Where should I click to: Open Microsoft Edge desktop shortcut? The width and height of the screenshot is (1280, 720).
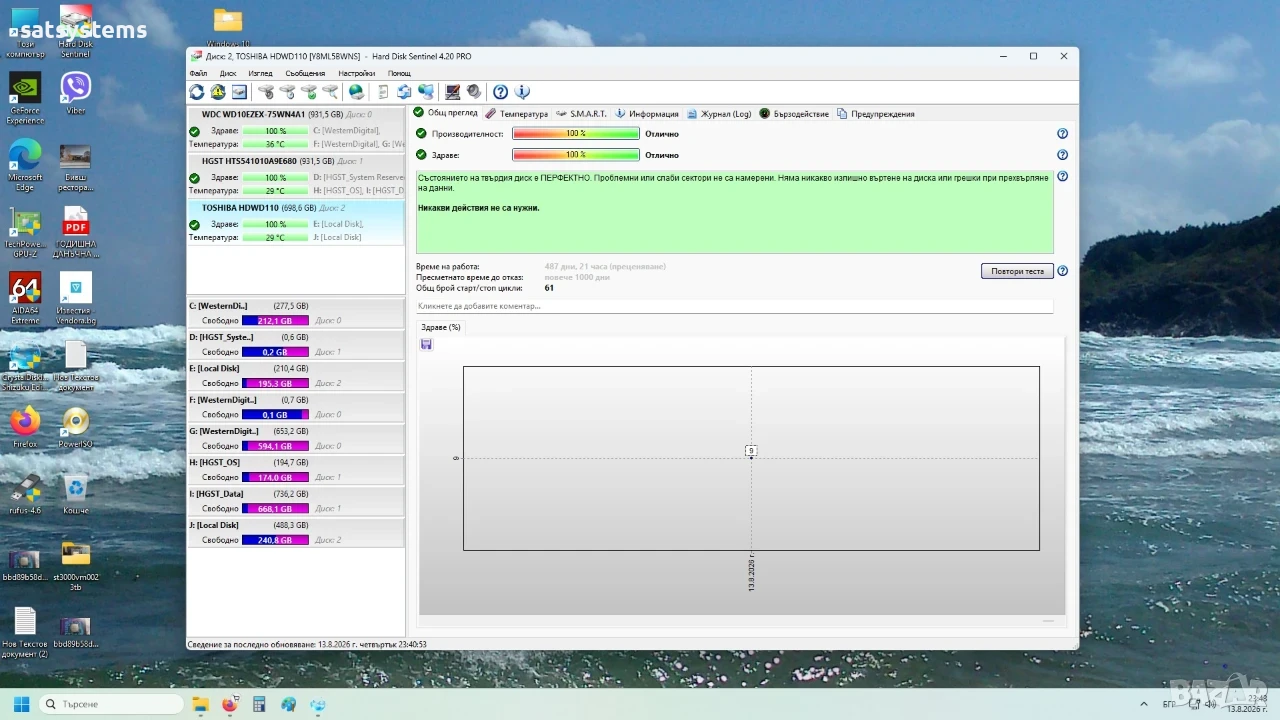[25, 165]
